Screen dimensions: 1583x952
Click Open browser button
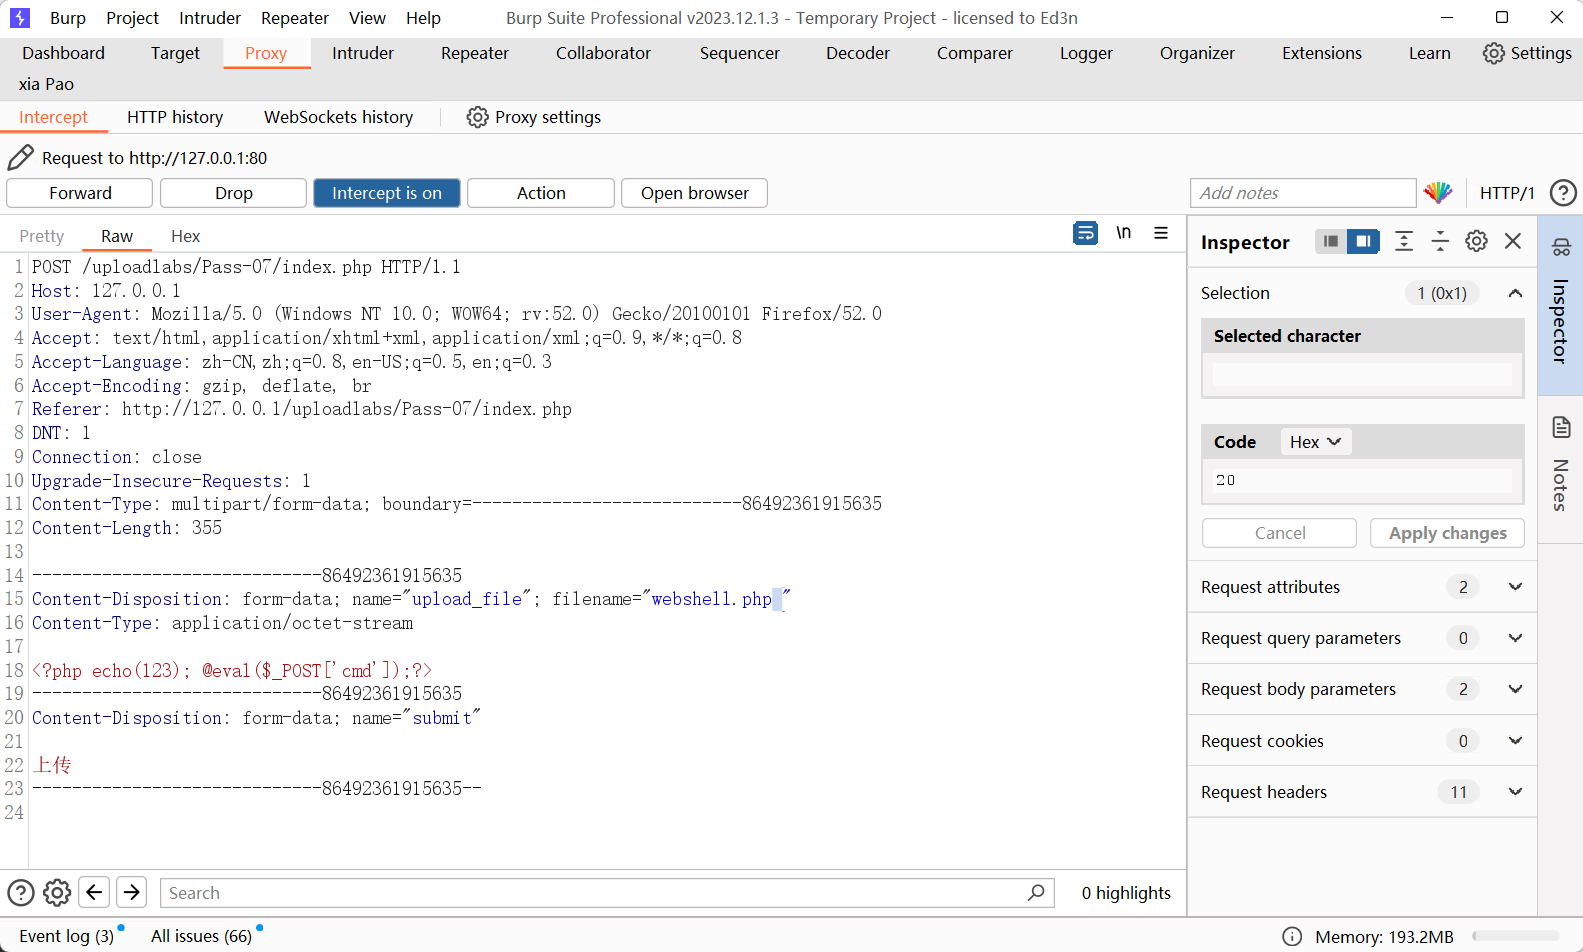(x=695, y=193)
